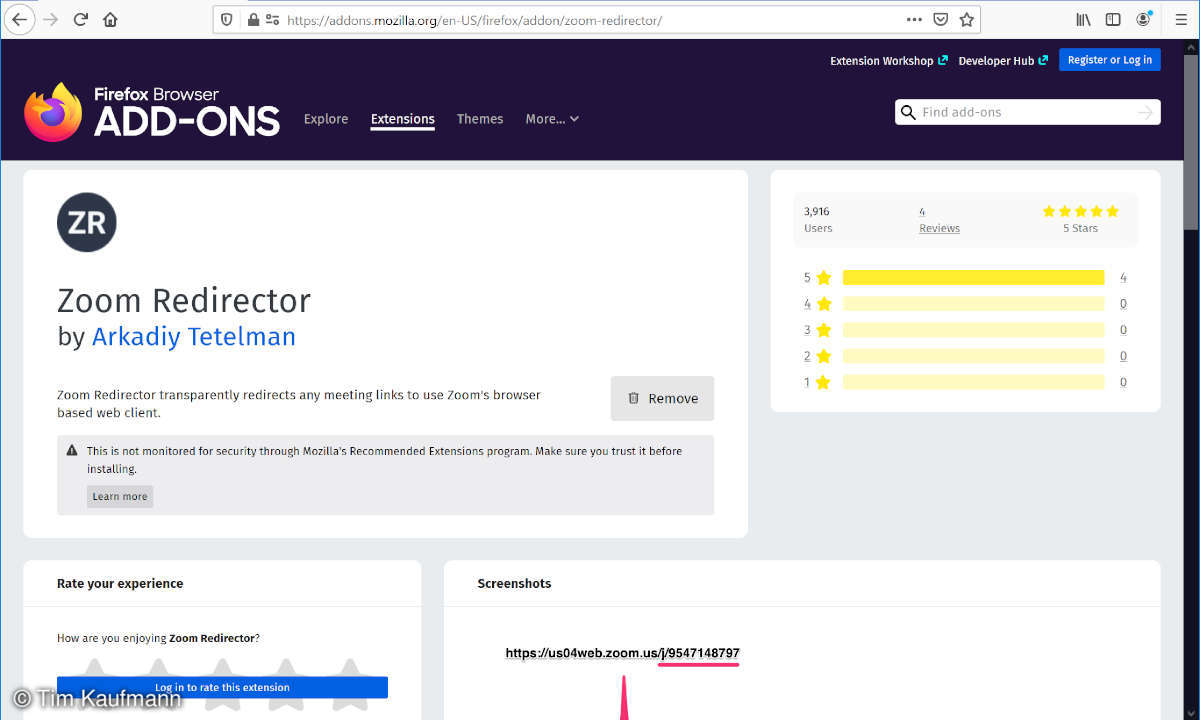Filter reviews by 5 stars row
Screen dimensions: 1200x720
(x=965, y=278)
